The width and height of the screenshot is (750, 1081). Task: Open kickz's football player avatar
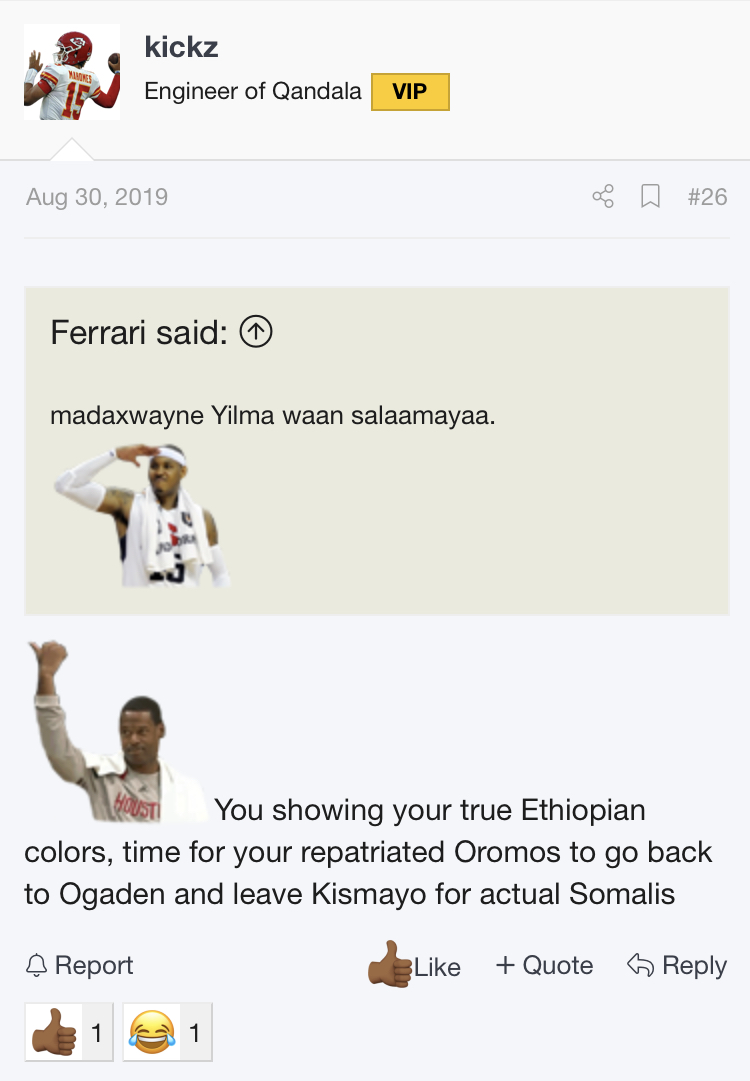point(72,72)
